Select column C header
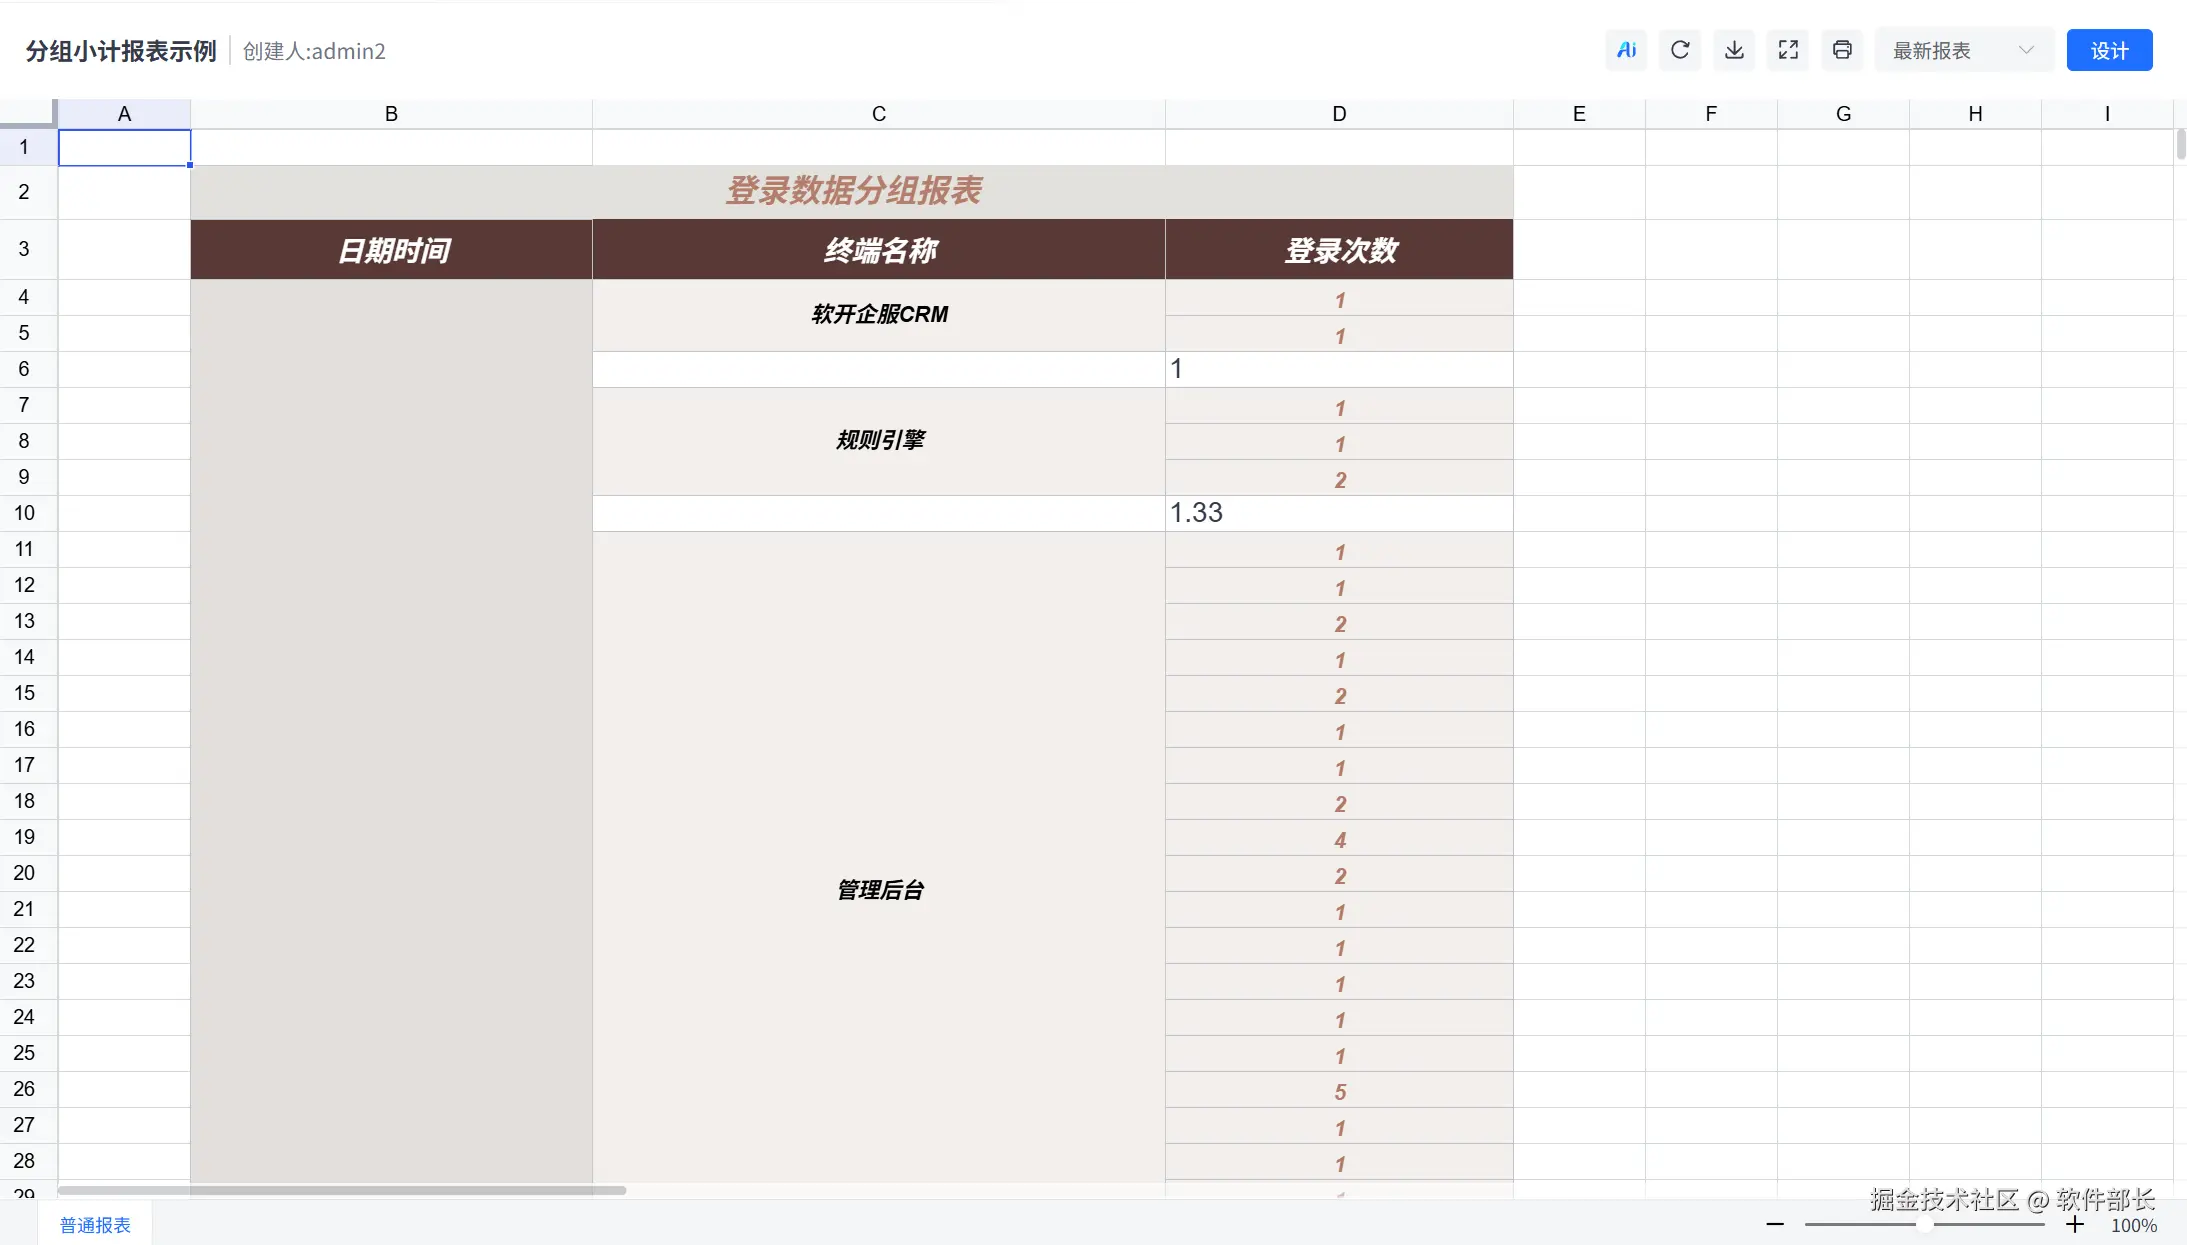Screen dimensions: 2187x1245 coord(878,114)
